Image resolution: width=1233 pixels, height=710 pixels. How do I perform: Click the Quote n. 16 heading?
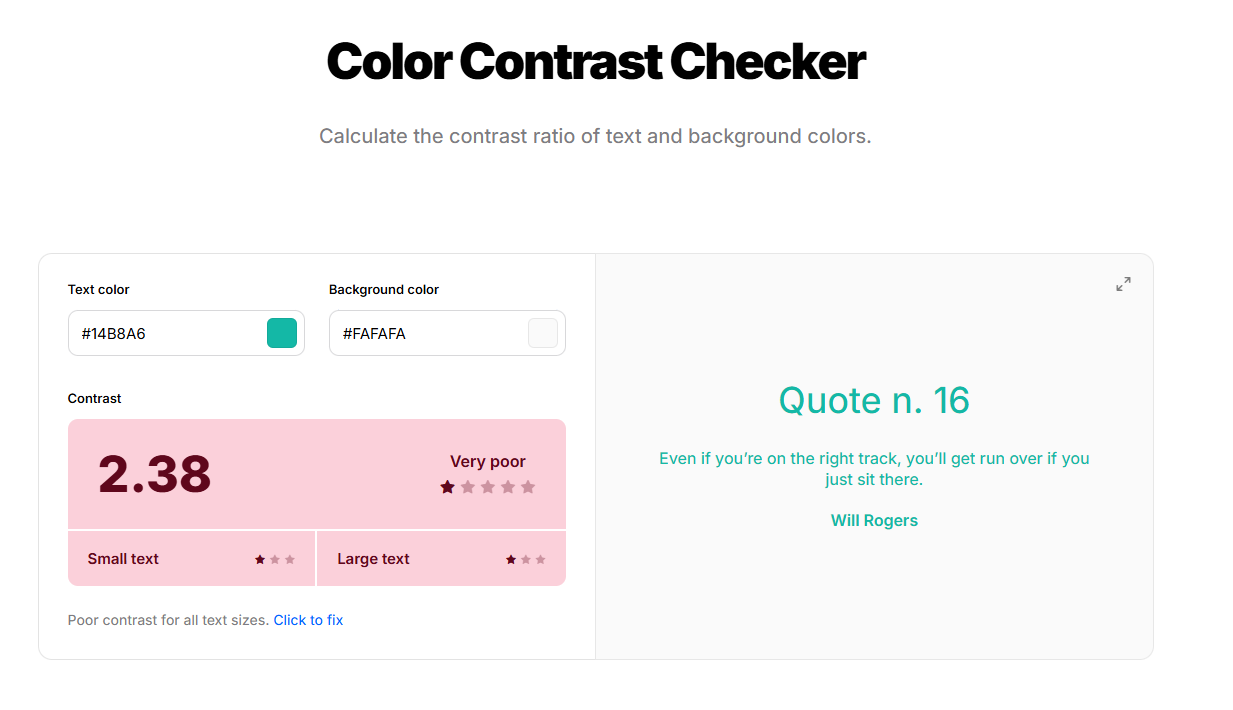pos(874,400)
